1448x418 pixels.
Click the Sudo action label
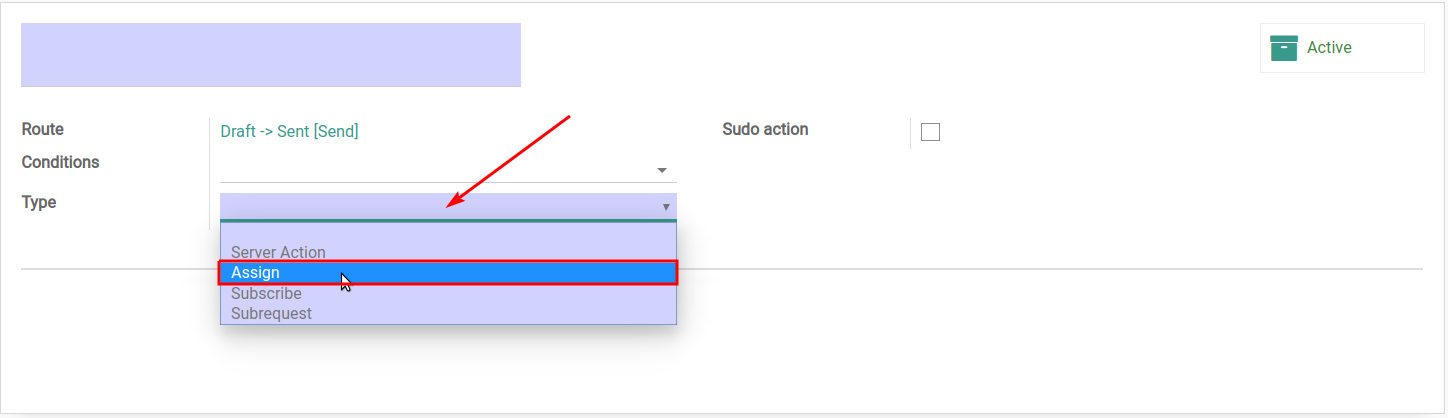765,129
